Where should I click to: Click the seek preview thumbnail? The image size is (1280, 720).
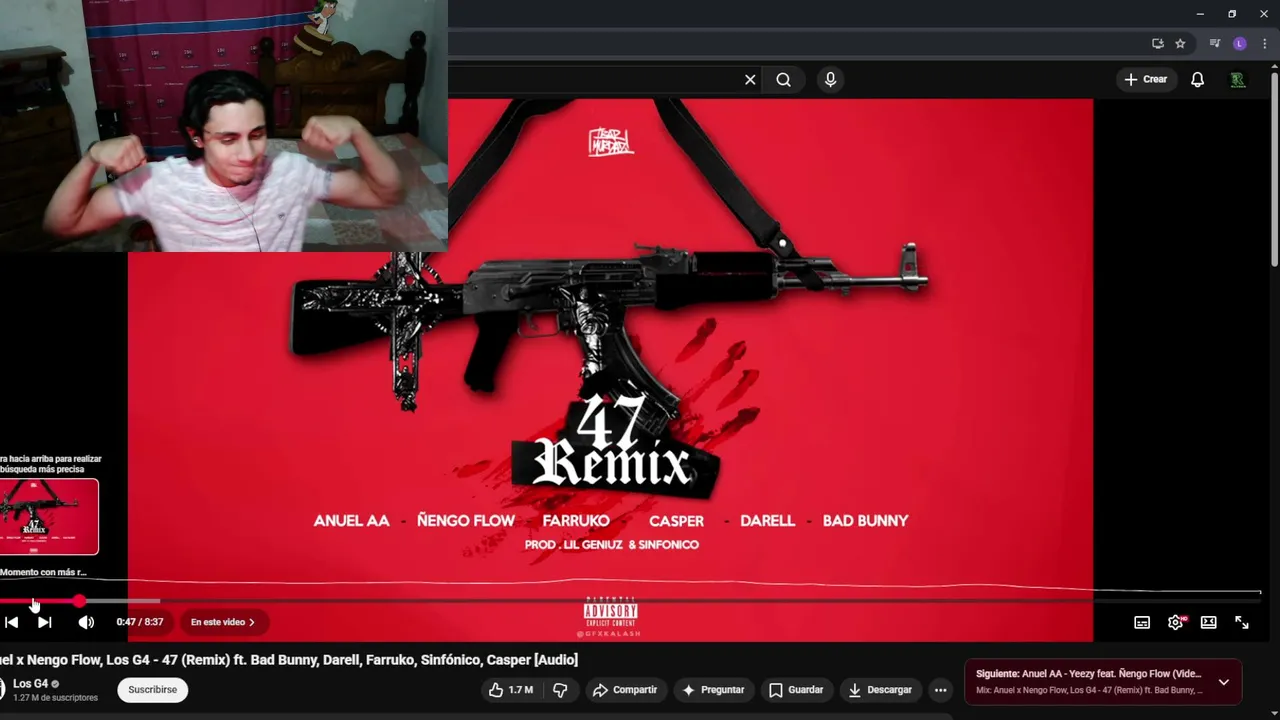[49, 516]
